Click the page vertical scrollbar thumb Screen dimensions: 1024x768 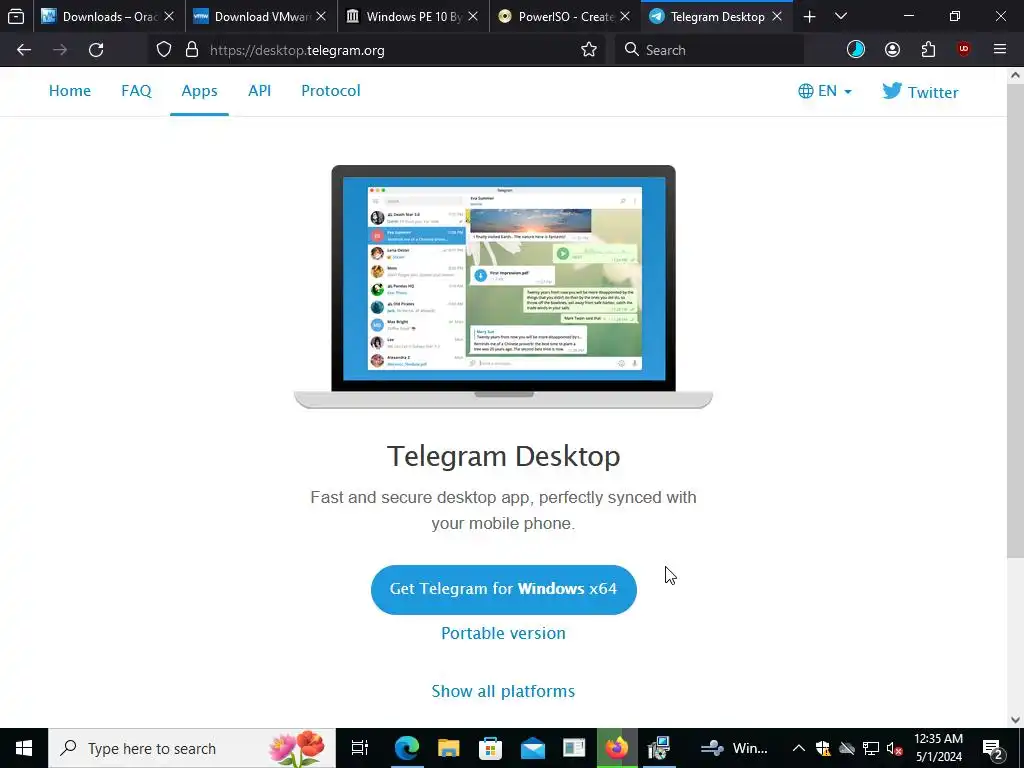pyautogui.click(x=1016, y=320)
